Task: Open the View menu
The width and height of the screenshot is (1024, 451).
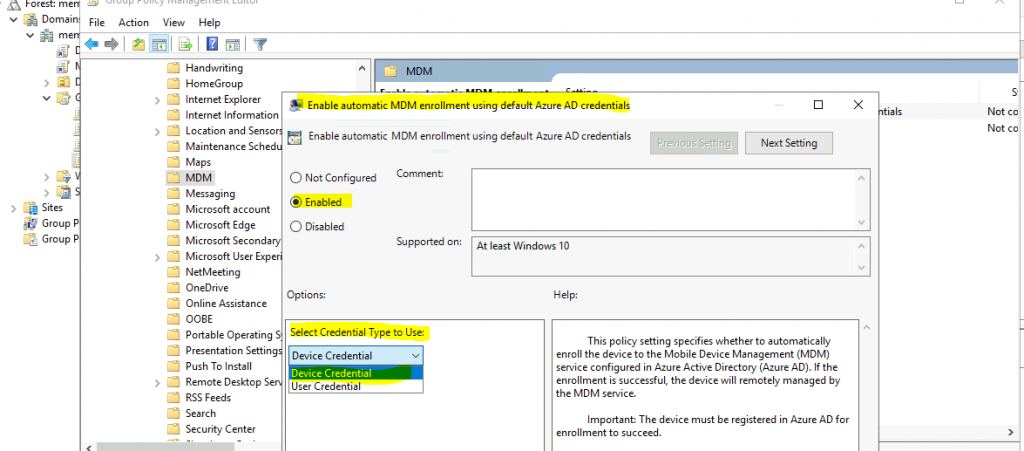Action: pyautogui.click(x=174, y=22)
